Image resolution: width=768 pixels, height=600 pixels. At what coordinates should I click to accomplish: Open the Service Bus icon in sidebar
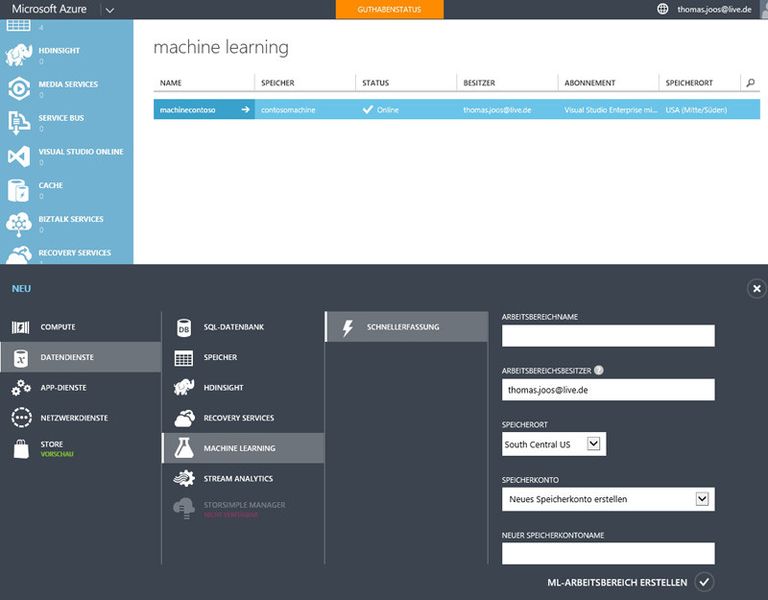(x=19, y=122)
